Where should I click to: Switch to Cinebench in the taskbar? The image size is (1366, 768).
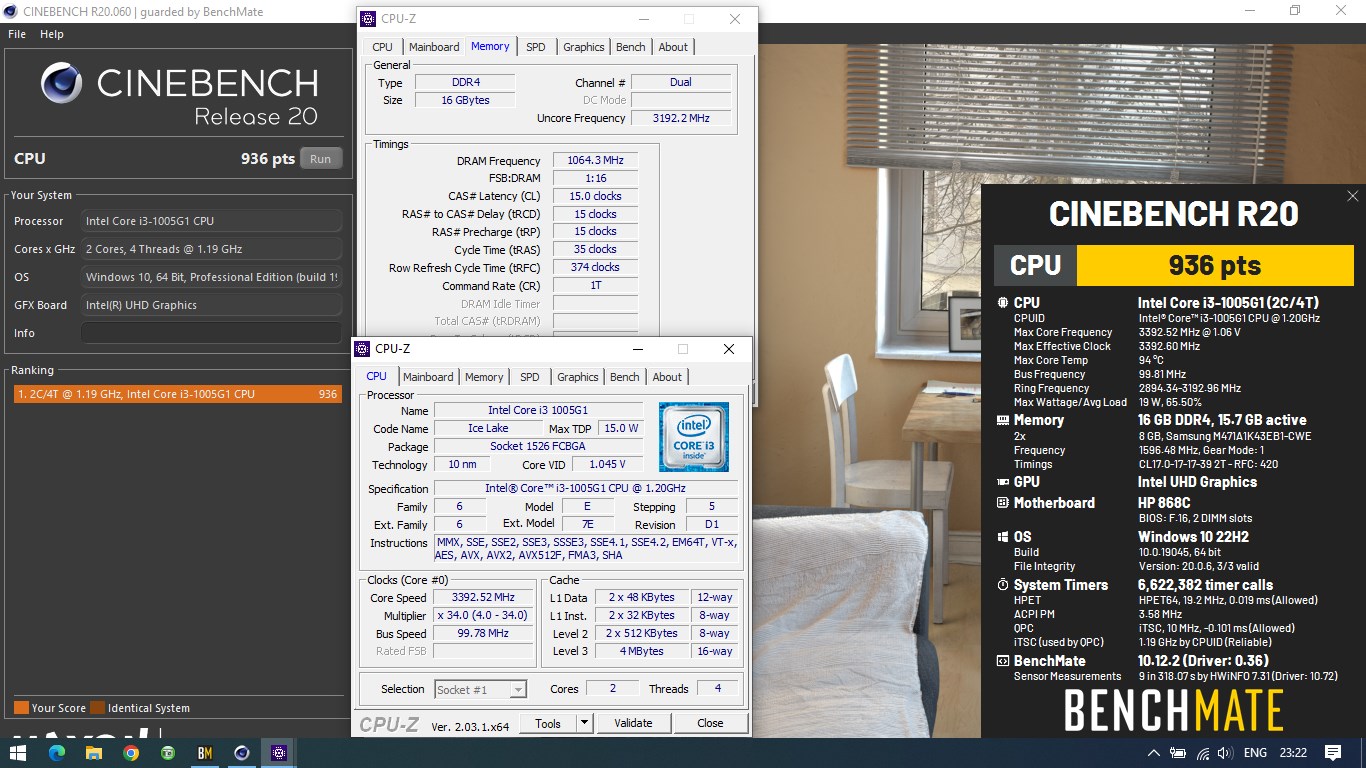click(241, 753)
